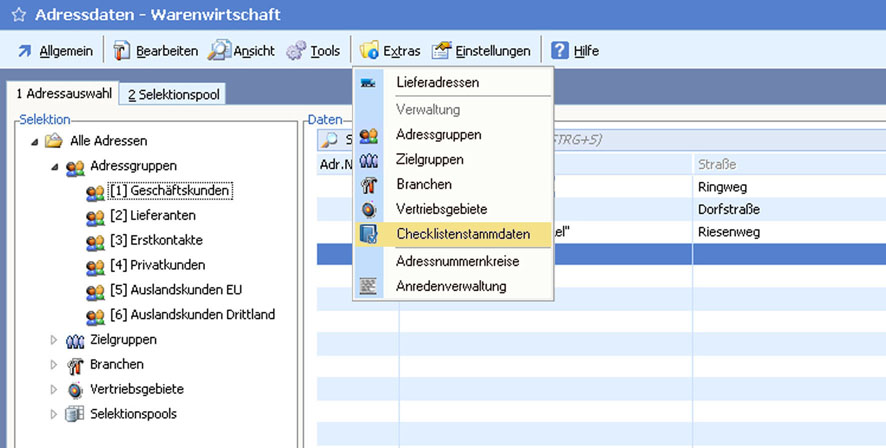The image size is (886, 448).
Task: Collapse the Adressgruppen tree node
Action: (x=55, y=166)
